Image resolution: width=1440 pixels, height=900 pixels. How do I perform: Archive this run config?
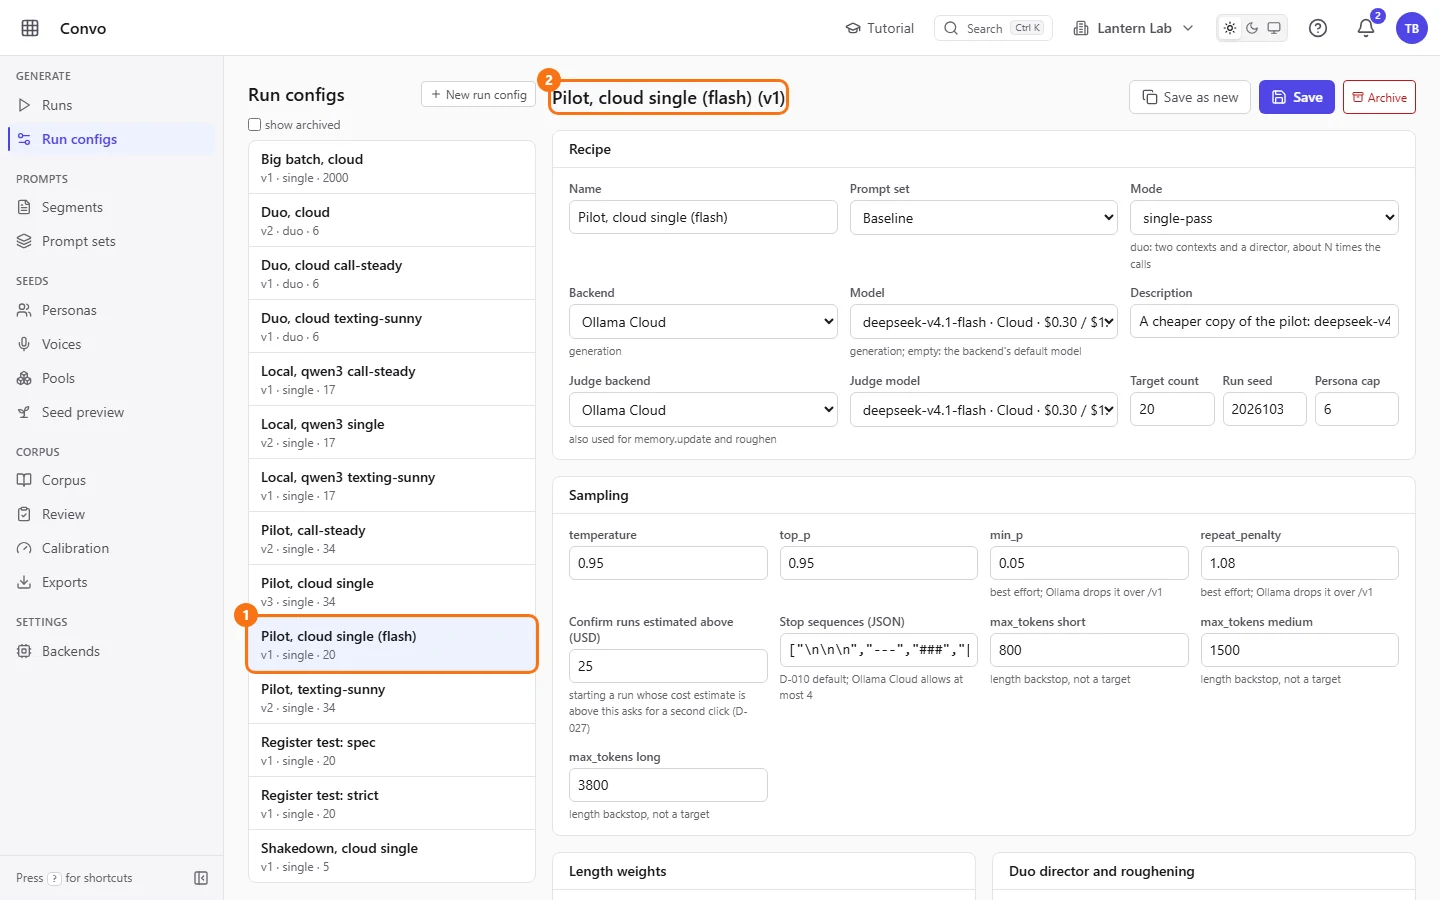pos(1379,97)
